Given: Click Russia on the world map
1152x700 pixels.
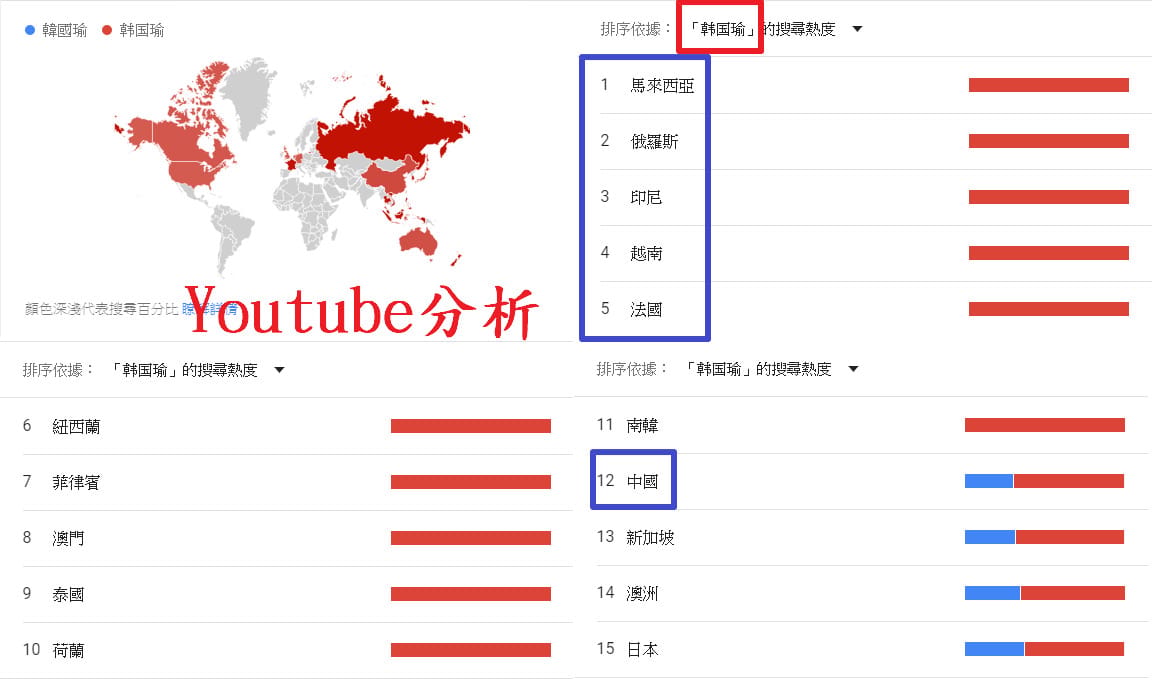Looking at the screenshot, I should [x=389, y=132].
